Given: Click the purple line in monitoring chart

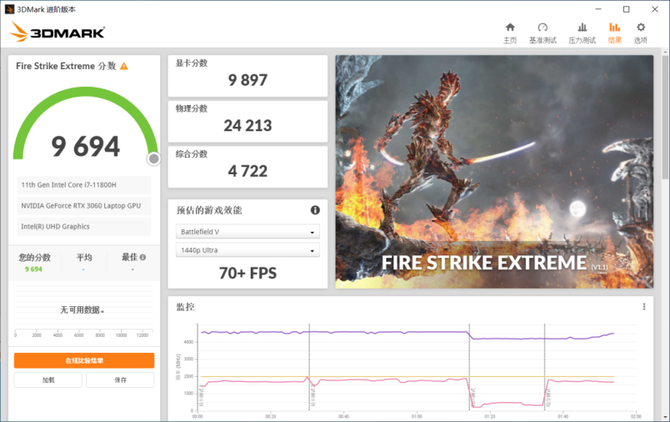Looking at the screenshot, I should 400,332.
